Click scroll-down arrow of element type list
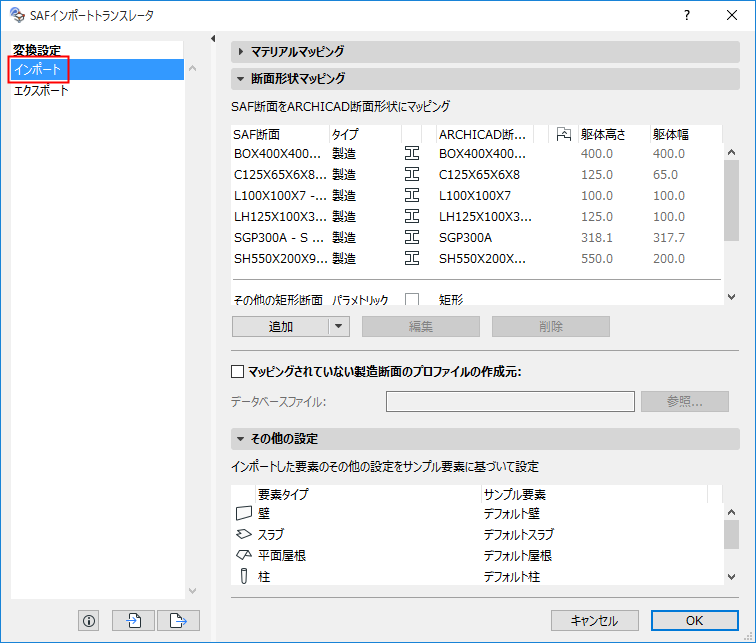The height and width of the screenshot is (643, 756). [731, 576]
